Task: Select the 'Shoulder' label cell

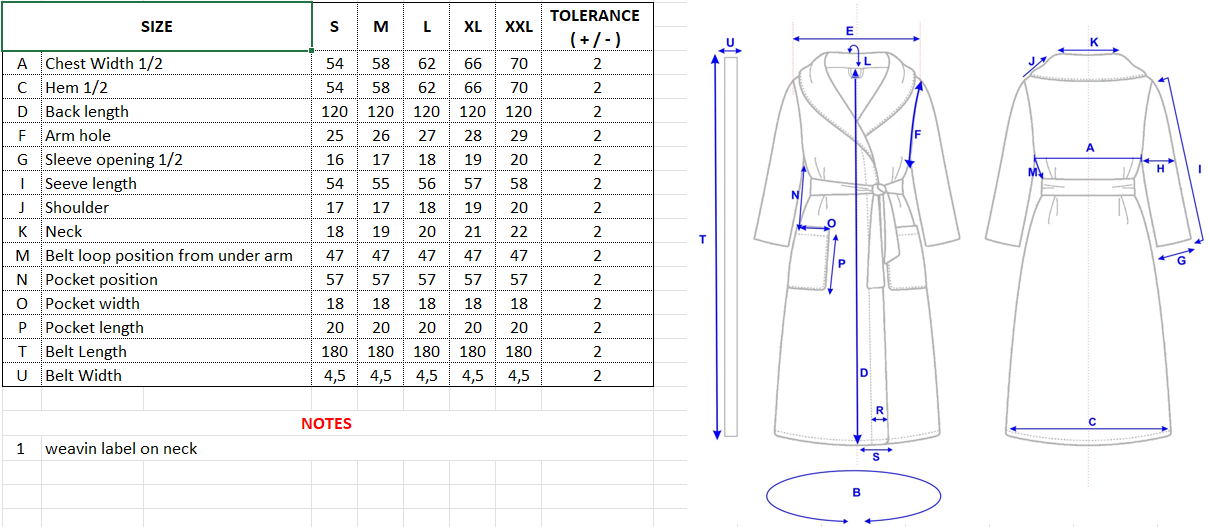Action: 177,207
